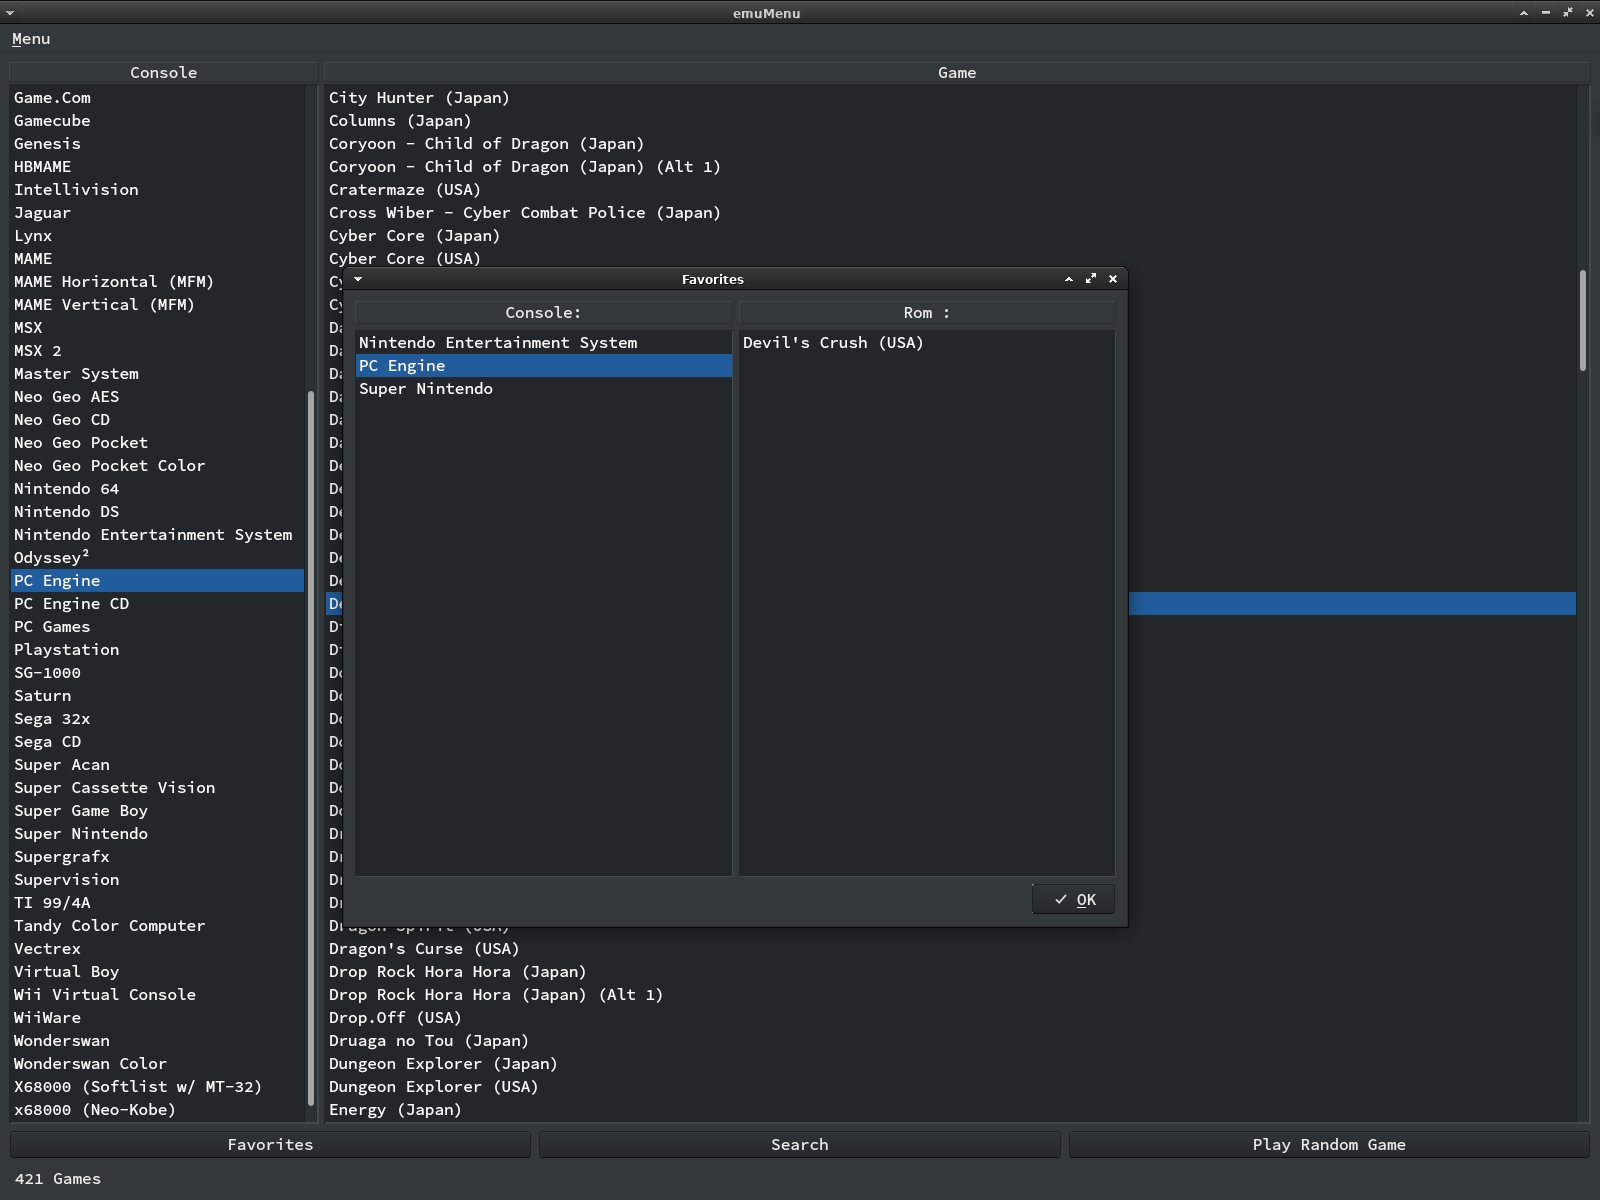Select Devil's Crush (USA) favorite rom

click(927, 343)
